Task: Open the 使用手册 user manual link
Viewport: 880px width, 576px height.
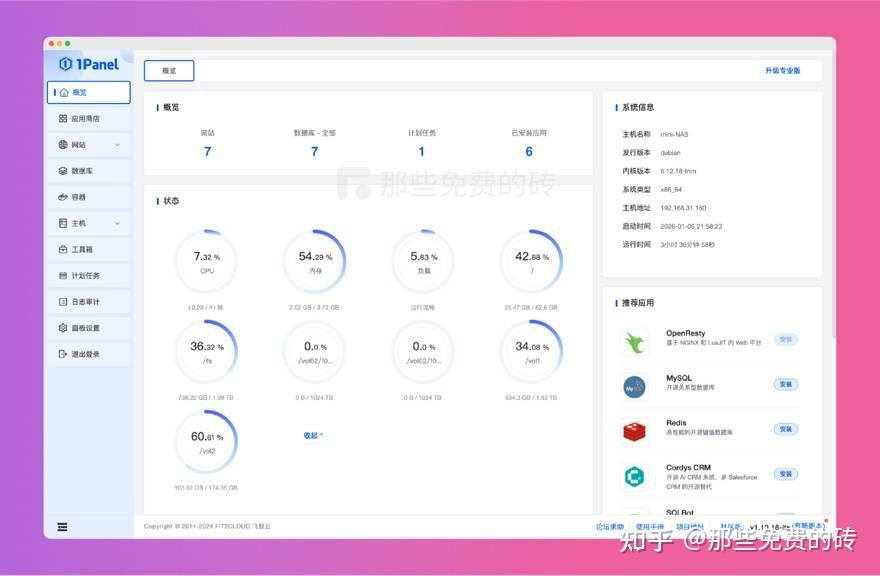Action: tap(650, 527)
